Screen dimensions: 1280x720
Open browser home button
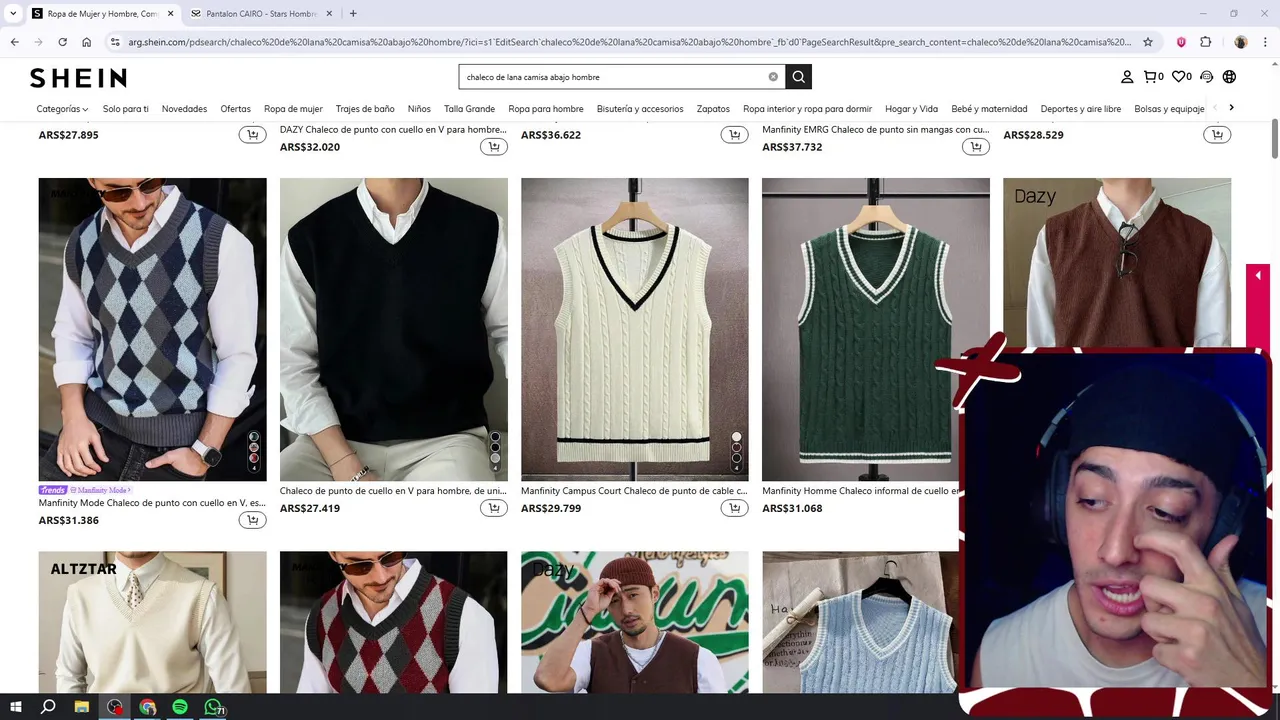[x=86, y=42]
